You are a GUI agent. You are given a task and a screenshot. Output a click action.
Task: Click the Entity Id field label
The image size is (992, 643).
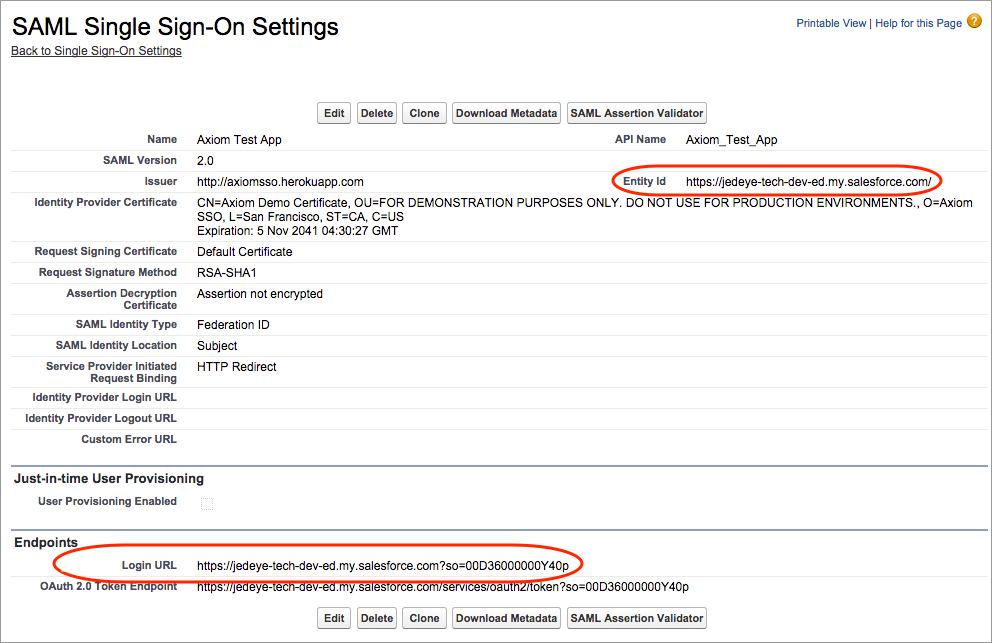pyautogui.click(x=644, y=182)
